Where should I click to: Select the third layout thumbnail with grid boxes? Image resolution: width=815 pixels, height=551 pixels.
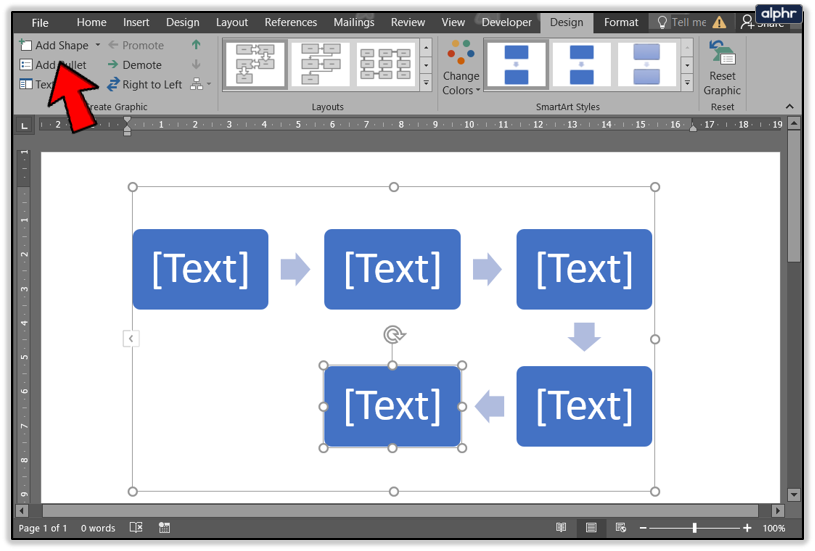click(x=386, y=64)
